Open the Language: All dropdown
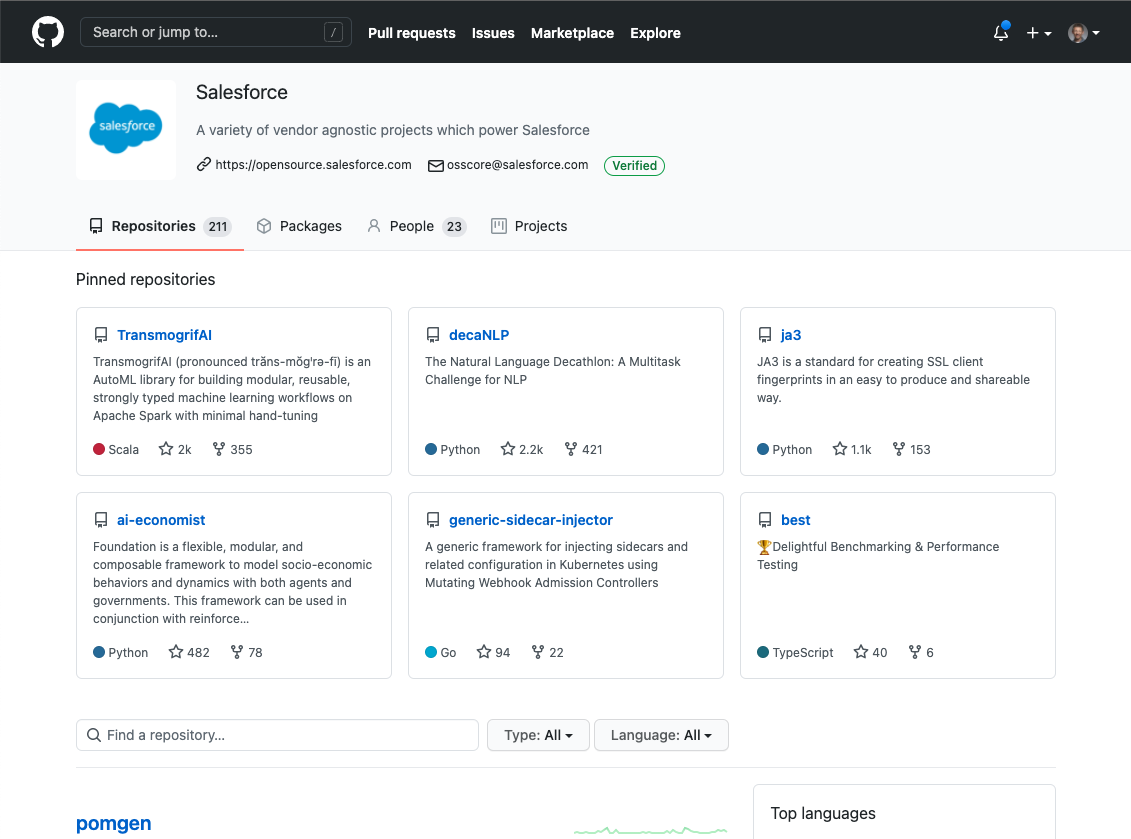The height and width of the screenshot is (839, 1131). 661,735
